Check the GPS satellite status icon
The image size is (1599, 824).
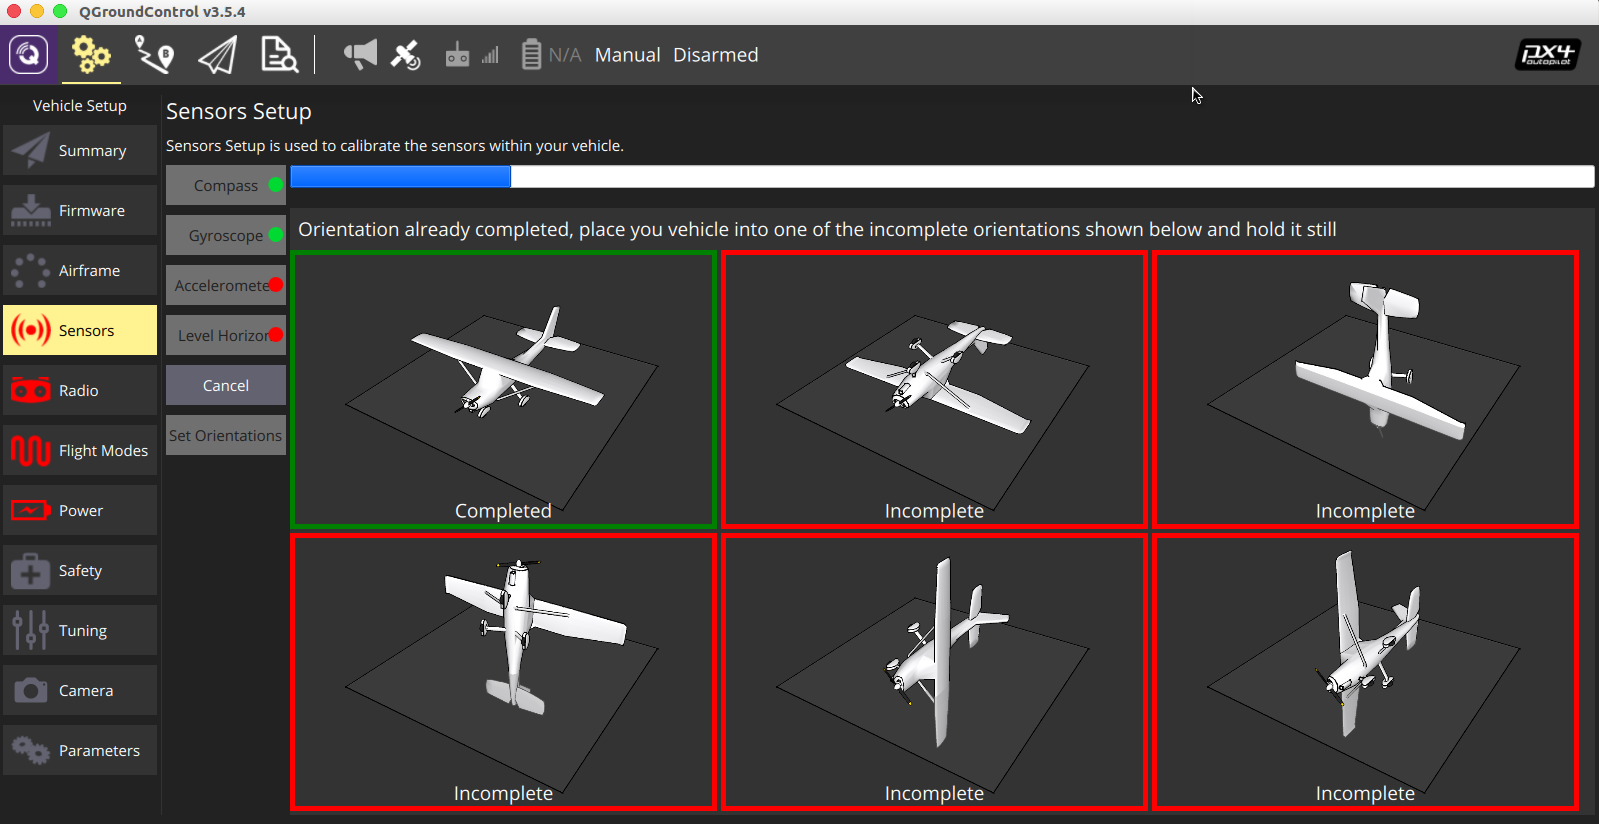[x=405, y=54]
